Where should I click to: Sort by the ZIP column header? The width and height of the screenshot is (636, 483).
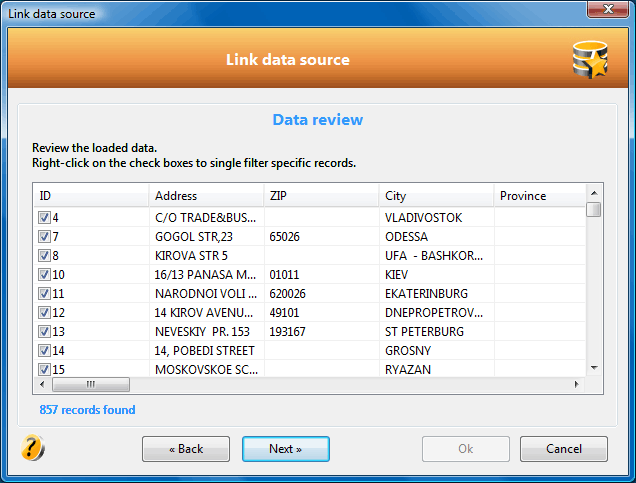pos(321,196)
